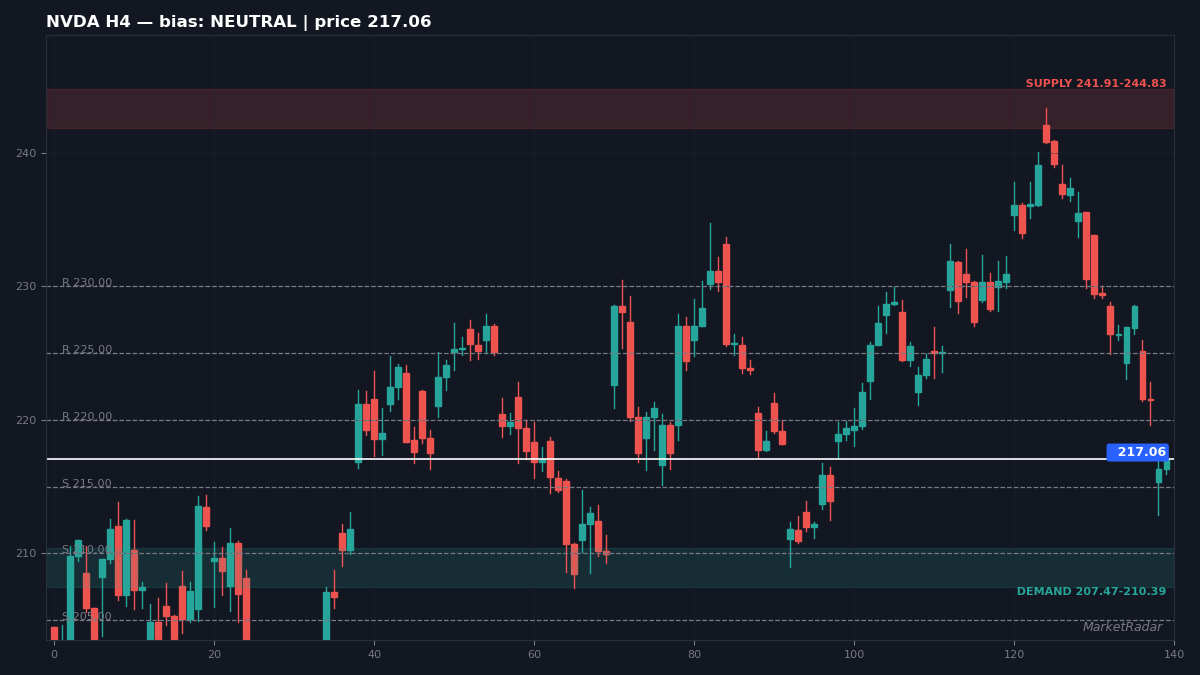Click the 40 x-axis tick label

point(374,654)
